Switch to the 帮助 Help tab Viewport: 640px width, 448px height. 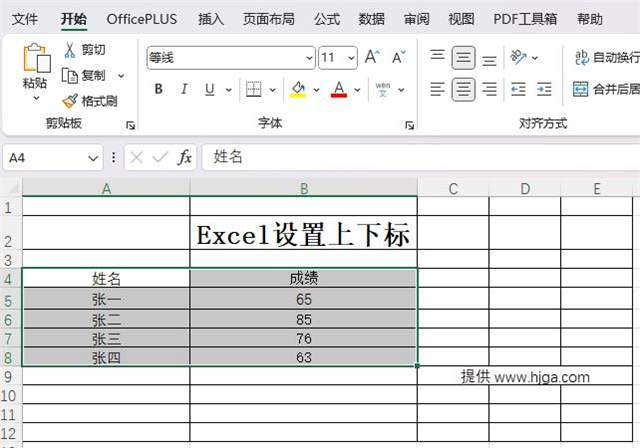590,19
